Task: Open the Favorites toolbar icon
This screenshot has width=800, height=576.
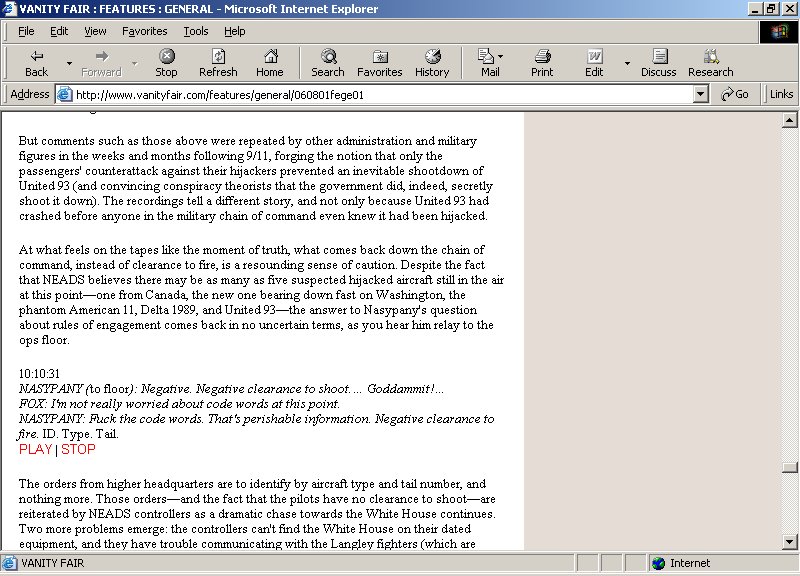Action: click(x=379, y=57)
